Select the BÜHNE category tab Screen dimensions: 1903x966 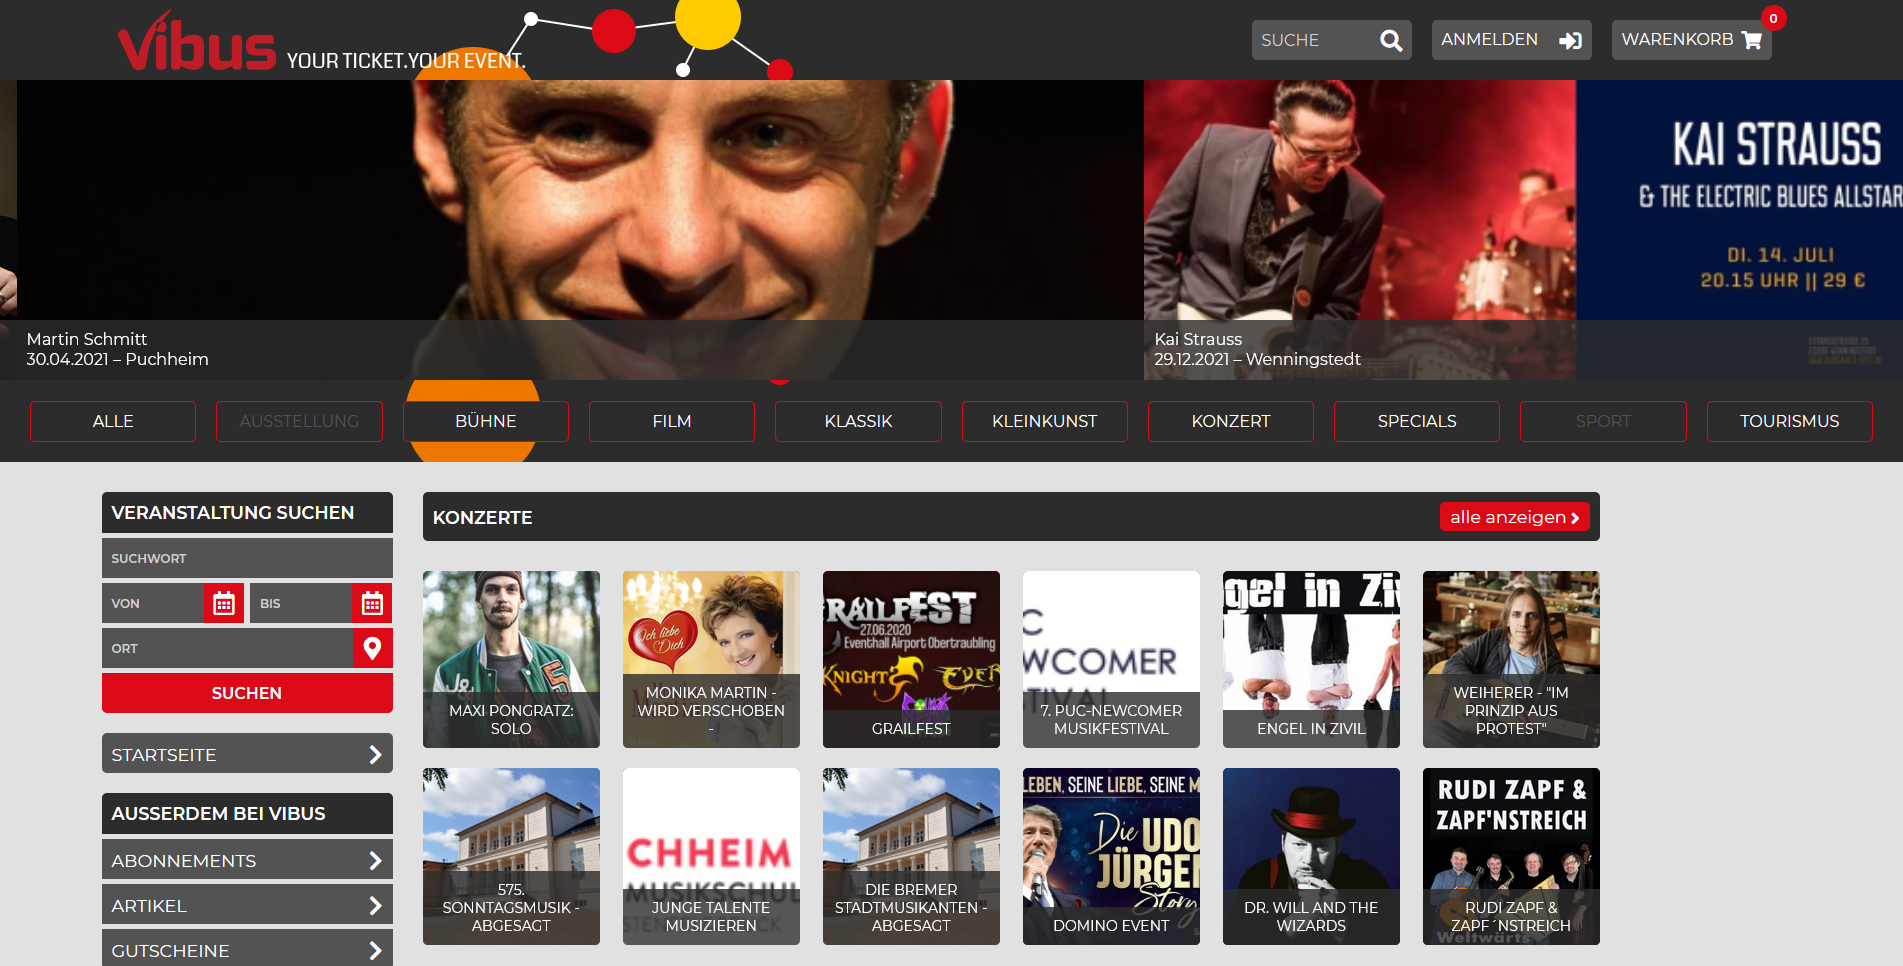tap(486, 421)
